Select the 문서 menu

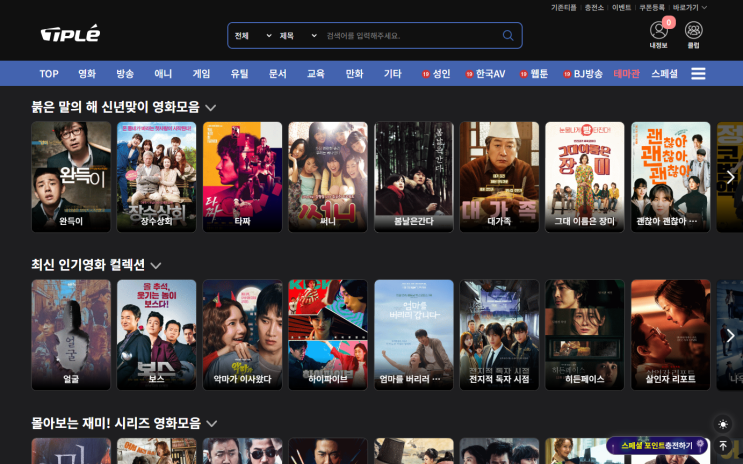point(278,73)
